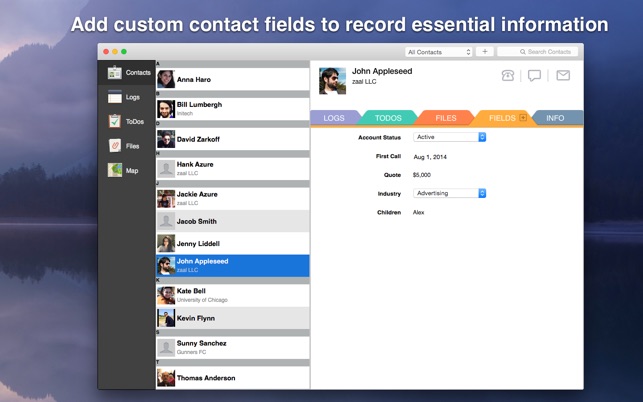Screen dimensions: 643x402
Task: Click the Industry field label
Action: point(389,194)
